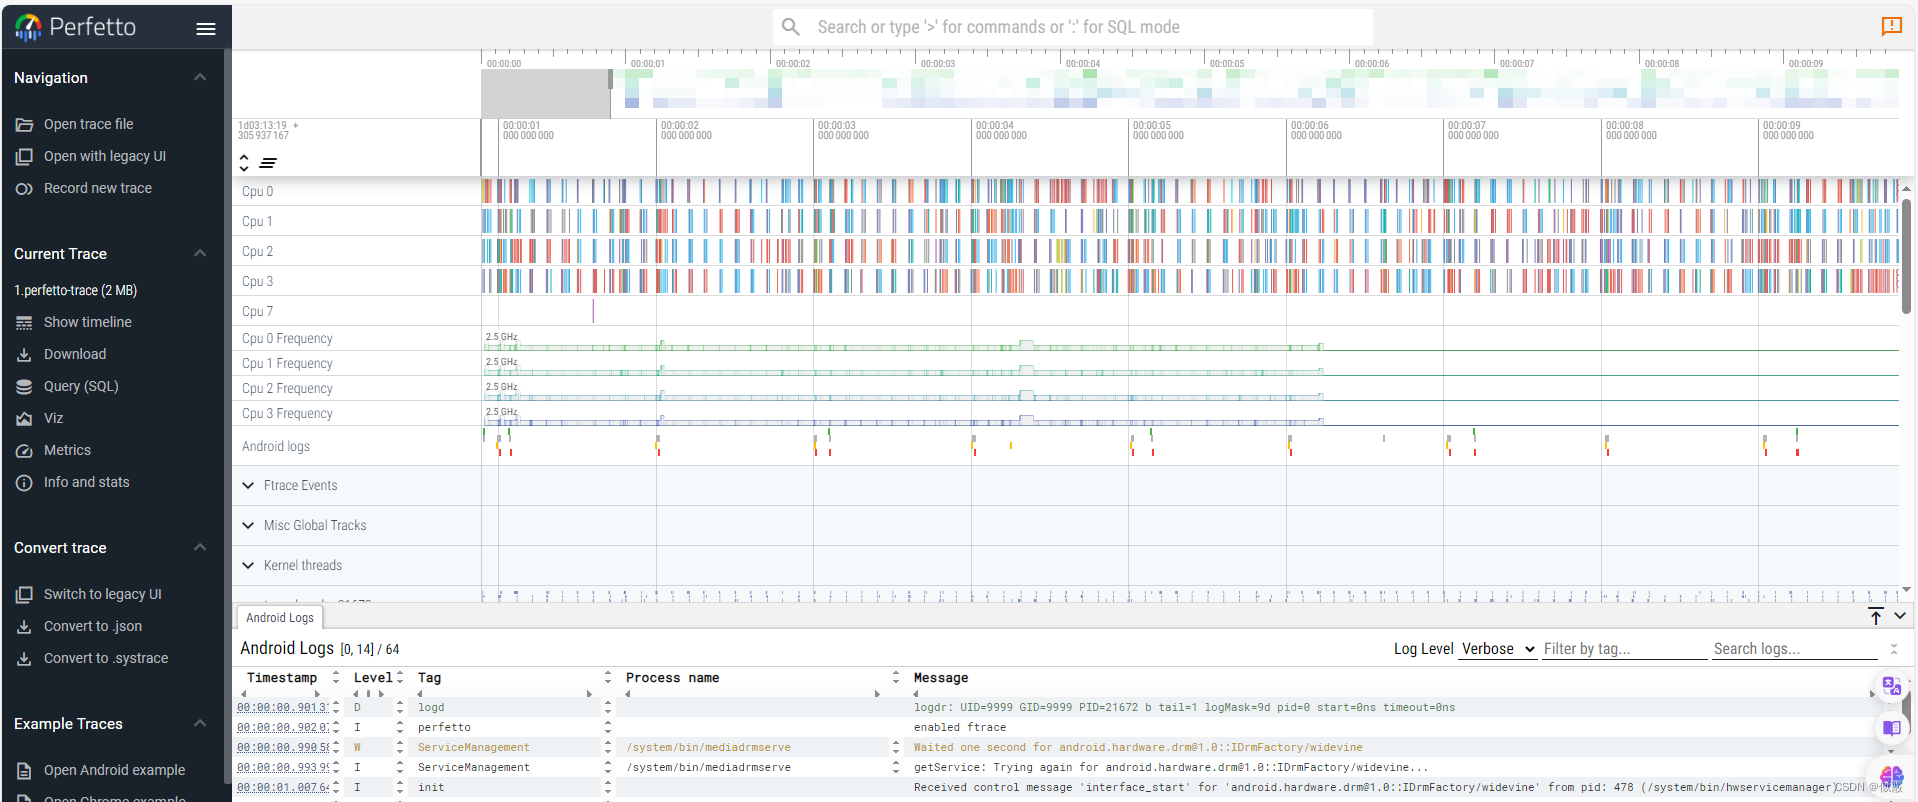Image resolution: width=1918 pixels, height=802 pixels.
Task: Click the Record new trace icon
Action: click(x=24, y=189)
